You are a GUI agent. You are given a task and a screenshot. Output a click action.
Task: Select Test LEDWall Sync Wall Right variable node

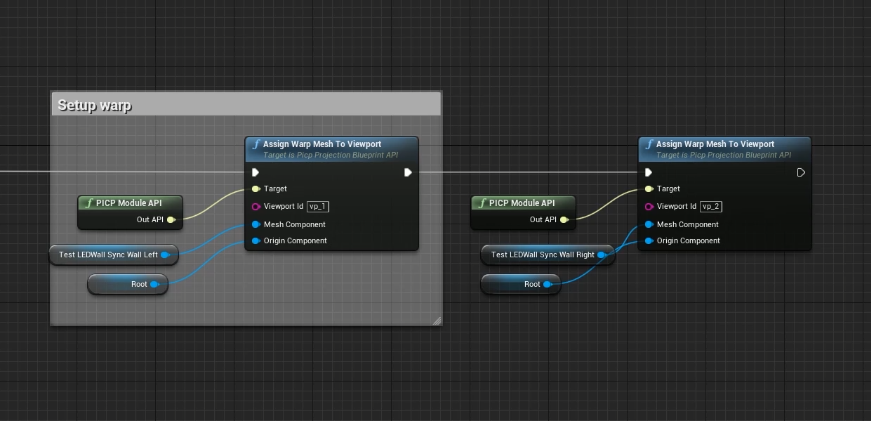[548, 255]
